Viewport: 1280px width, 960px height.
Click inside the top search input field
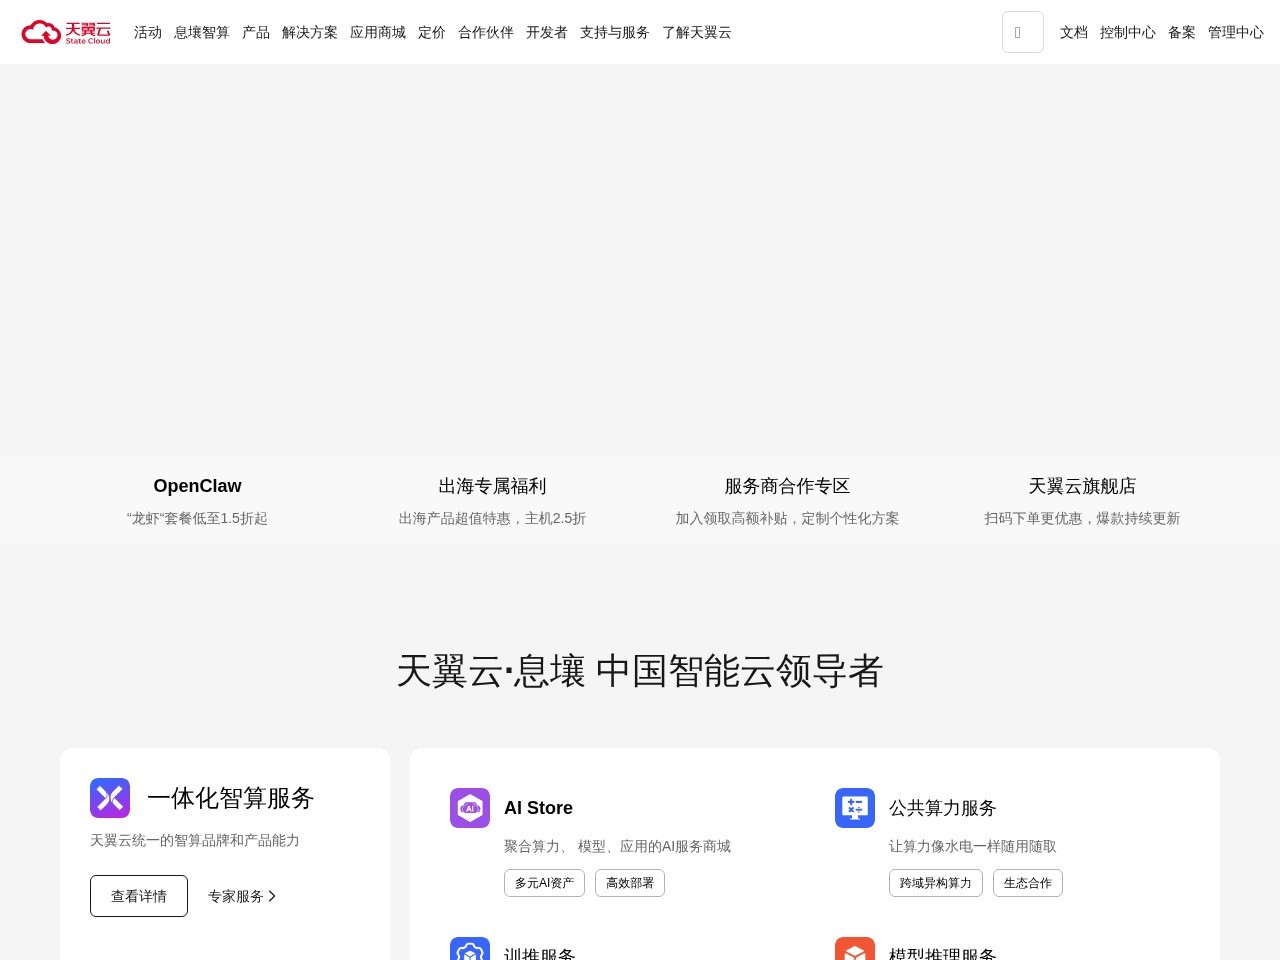1022,32
